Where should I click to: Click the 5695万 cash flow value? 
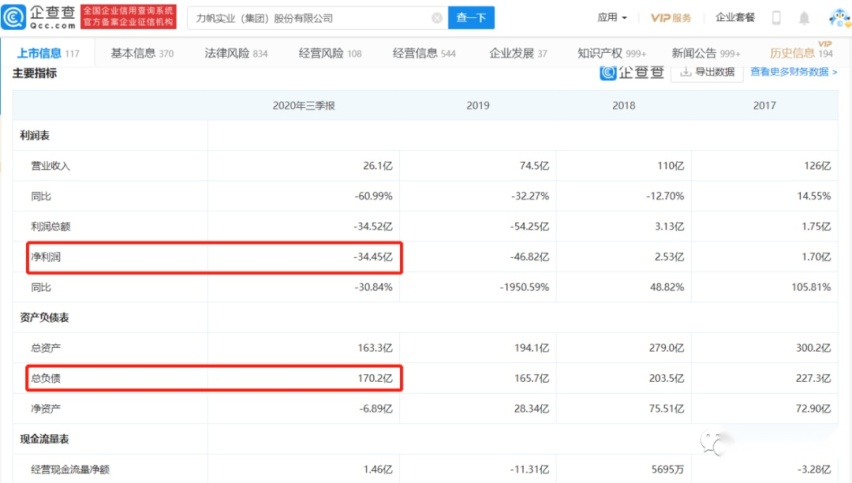pos(667,469)
